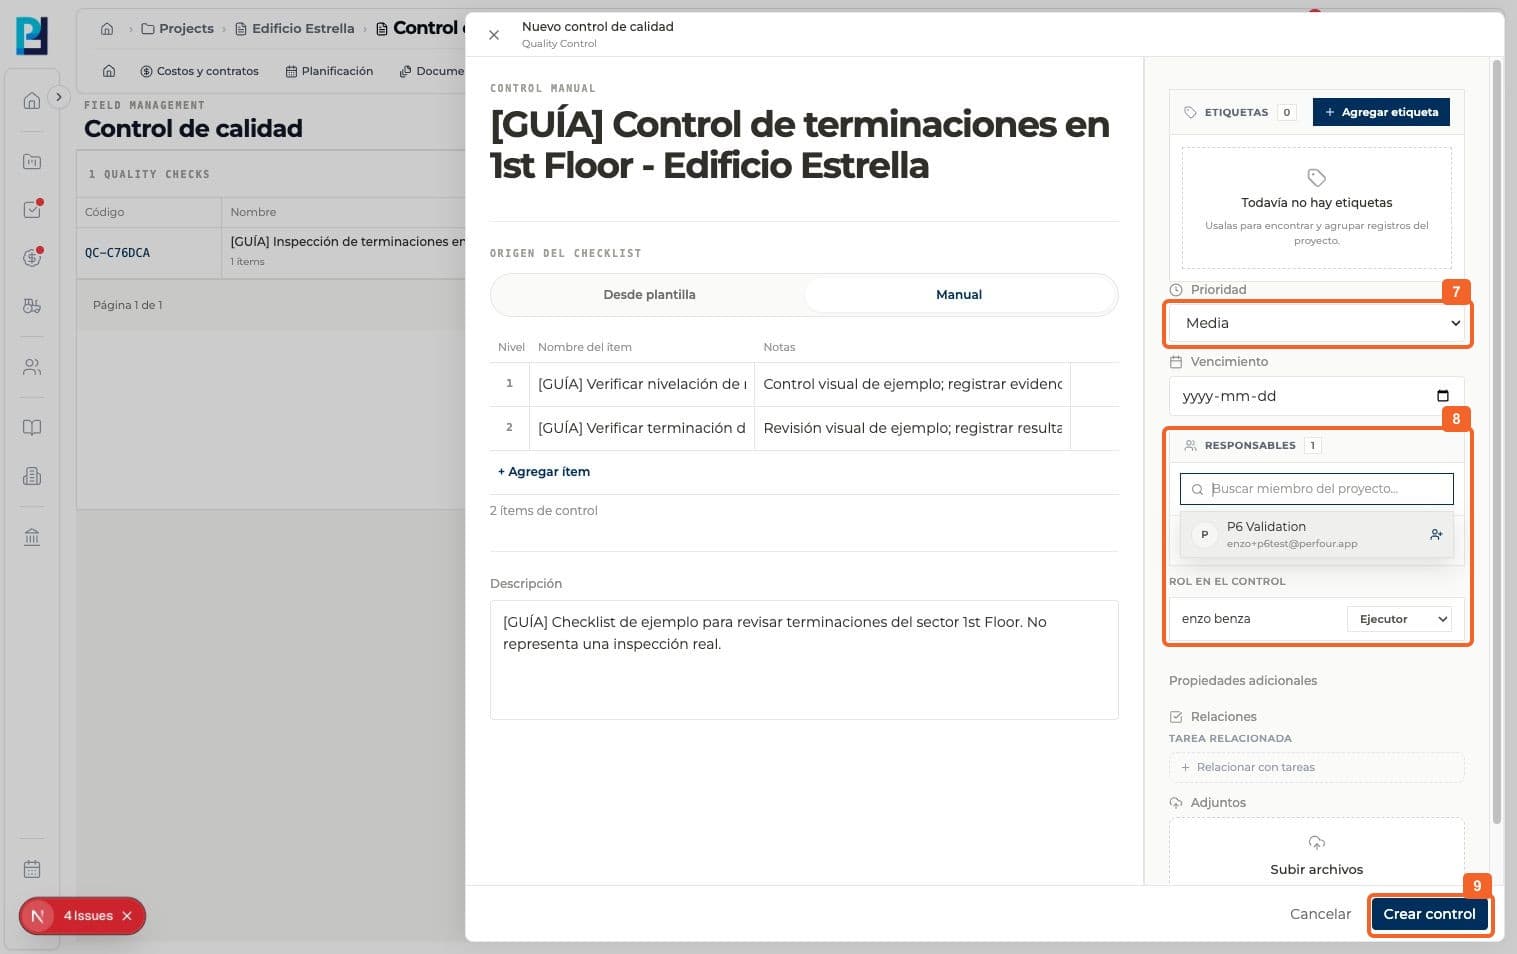Open the book icon in sidebar
This screenshot has height=954, width=1517.
point(32,428)
